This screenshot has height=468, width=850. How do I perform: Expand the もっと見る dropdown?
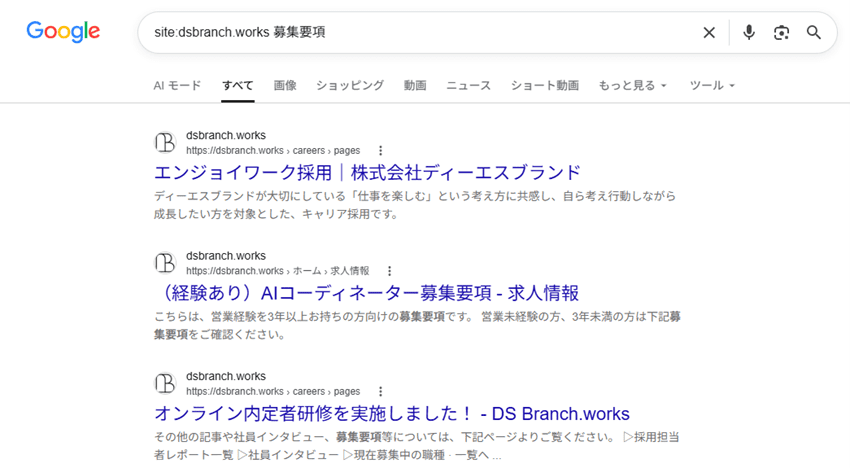click(x=633, y=85)
